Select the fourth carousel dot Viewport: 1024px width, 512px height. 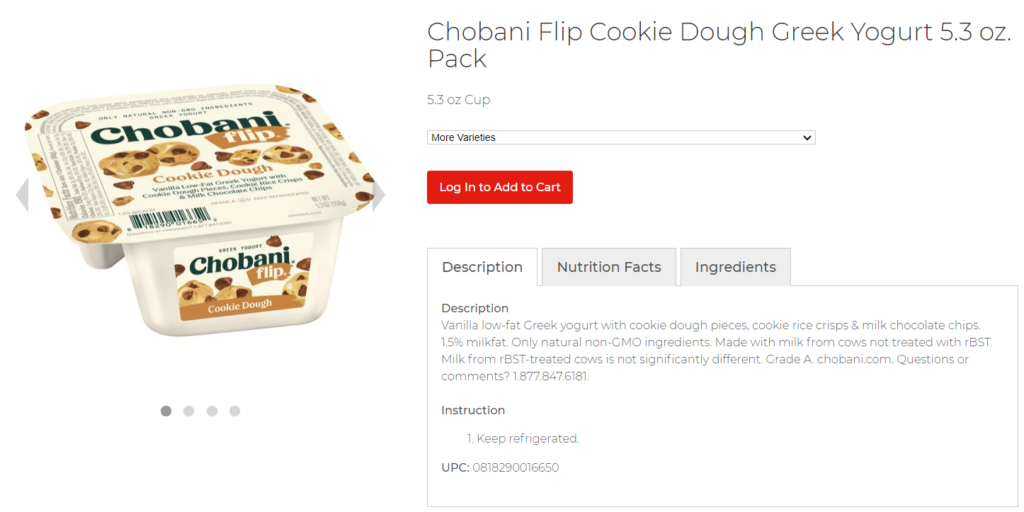coord(235,411)
